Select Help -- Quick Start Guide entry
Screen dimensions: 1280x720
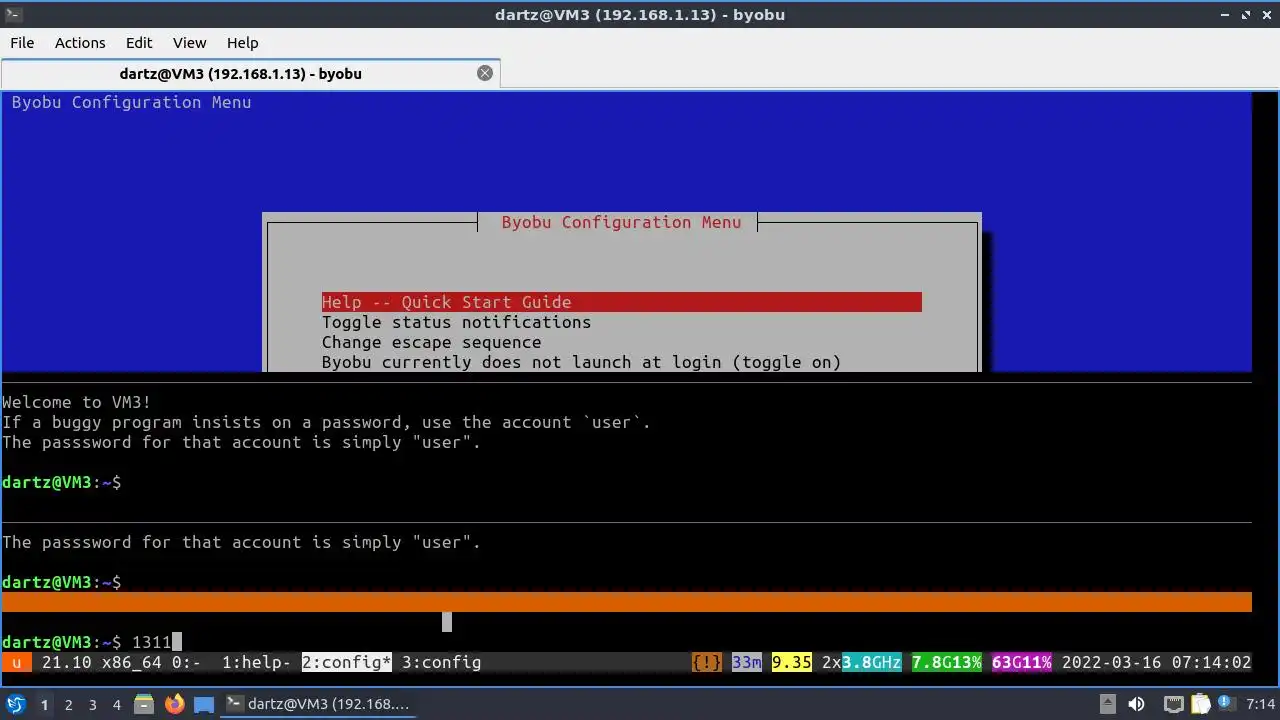click(621, 302)
